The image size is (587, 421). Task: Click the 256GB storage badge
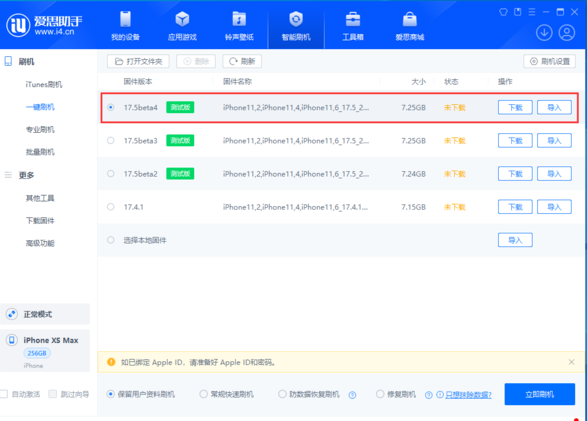tap(37, 353)
